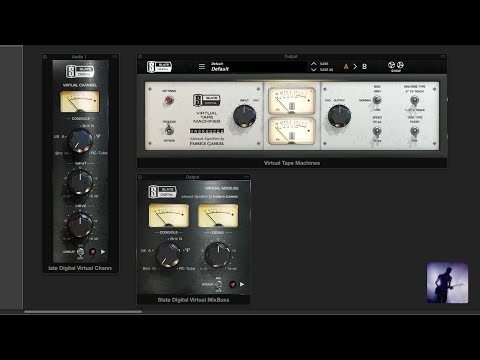Flip the Tape Type toggle switch
The height and width of the screenshot is (360, 480).
(x=414, y=131)
